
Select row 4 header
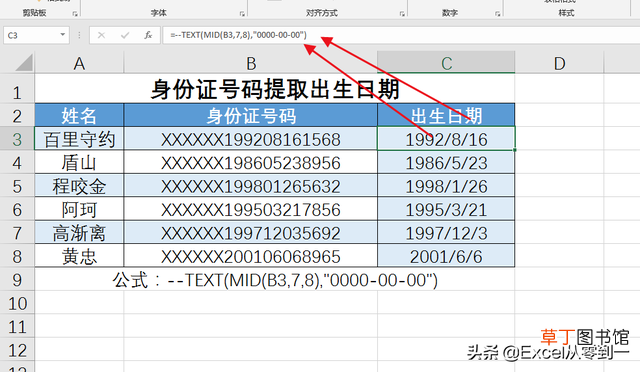[17, 163]
